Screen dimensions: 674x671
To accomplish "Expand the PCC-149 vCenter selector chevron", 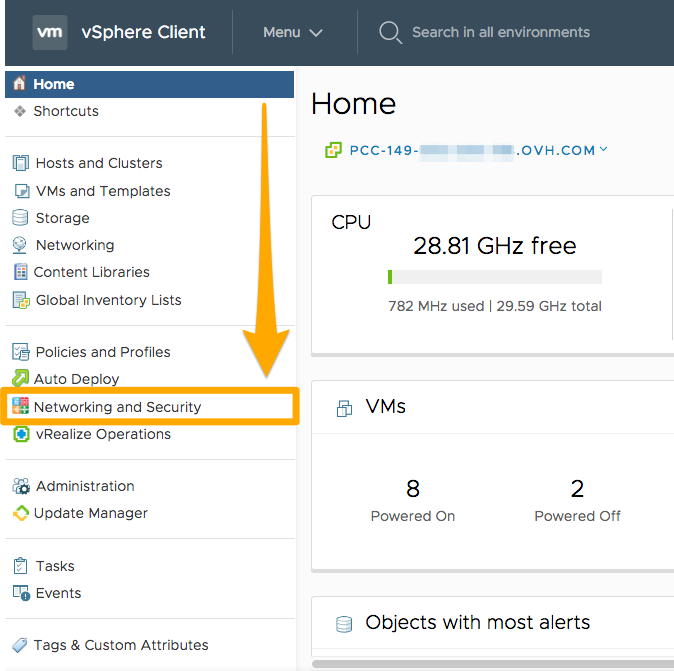I will 604,149.
